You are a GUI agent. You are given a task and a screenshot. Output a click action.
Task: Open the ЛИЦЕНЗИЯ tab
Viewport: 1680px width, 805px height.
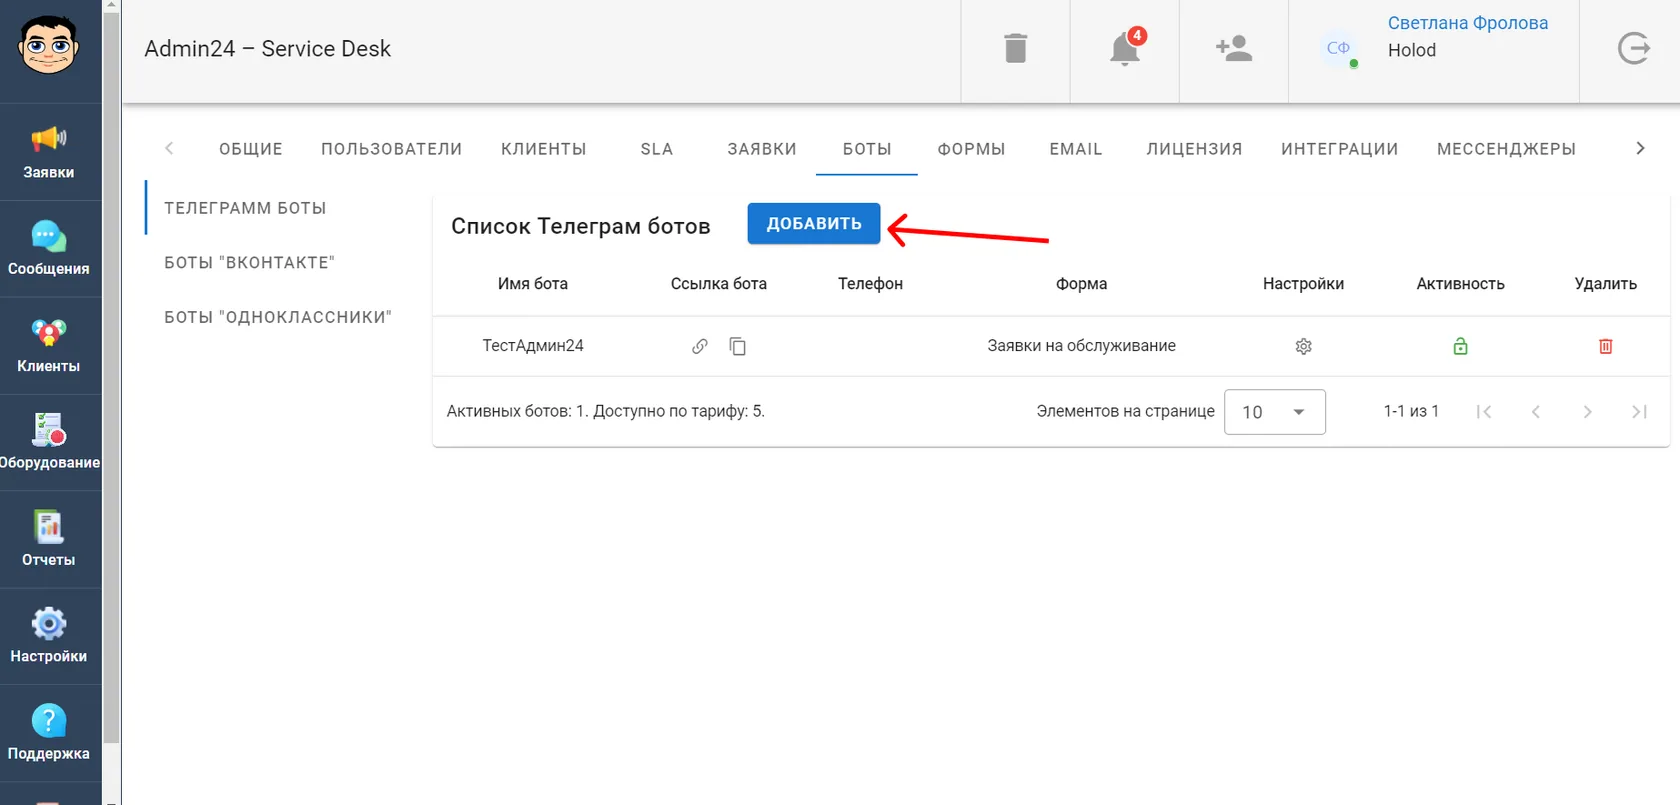(x=1194, y=149)
